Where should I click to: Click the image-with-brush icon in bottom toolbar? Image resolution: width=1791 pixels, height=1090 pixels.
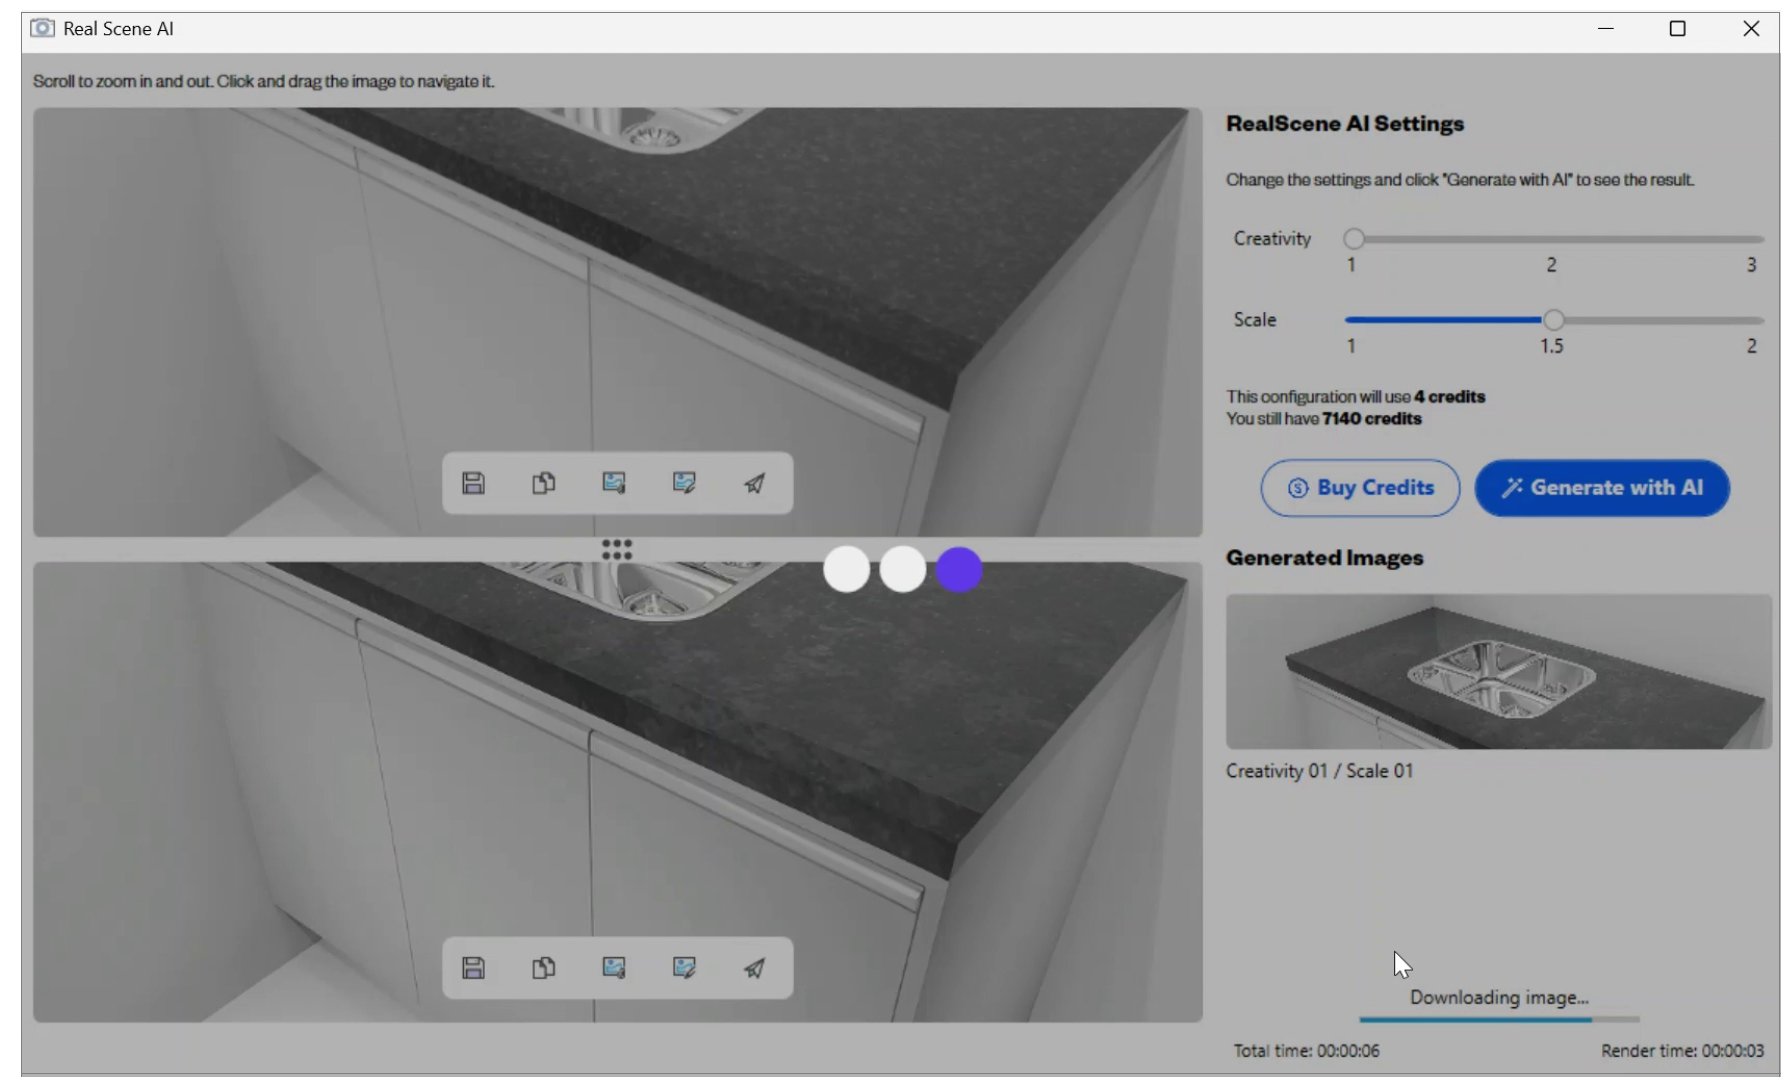pyautogui.click(x=614, y=968)
